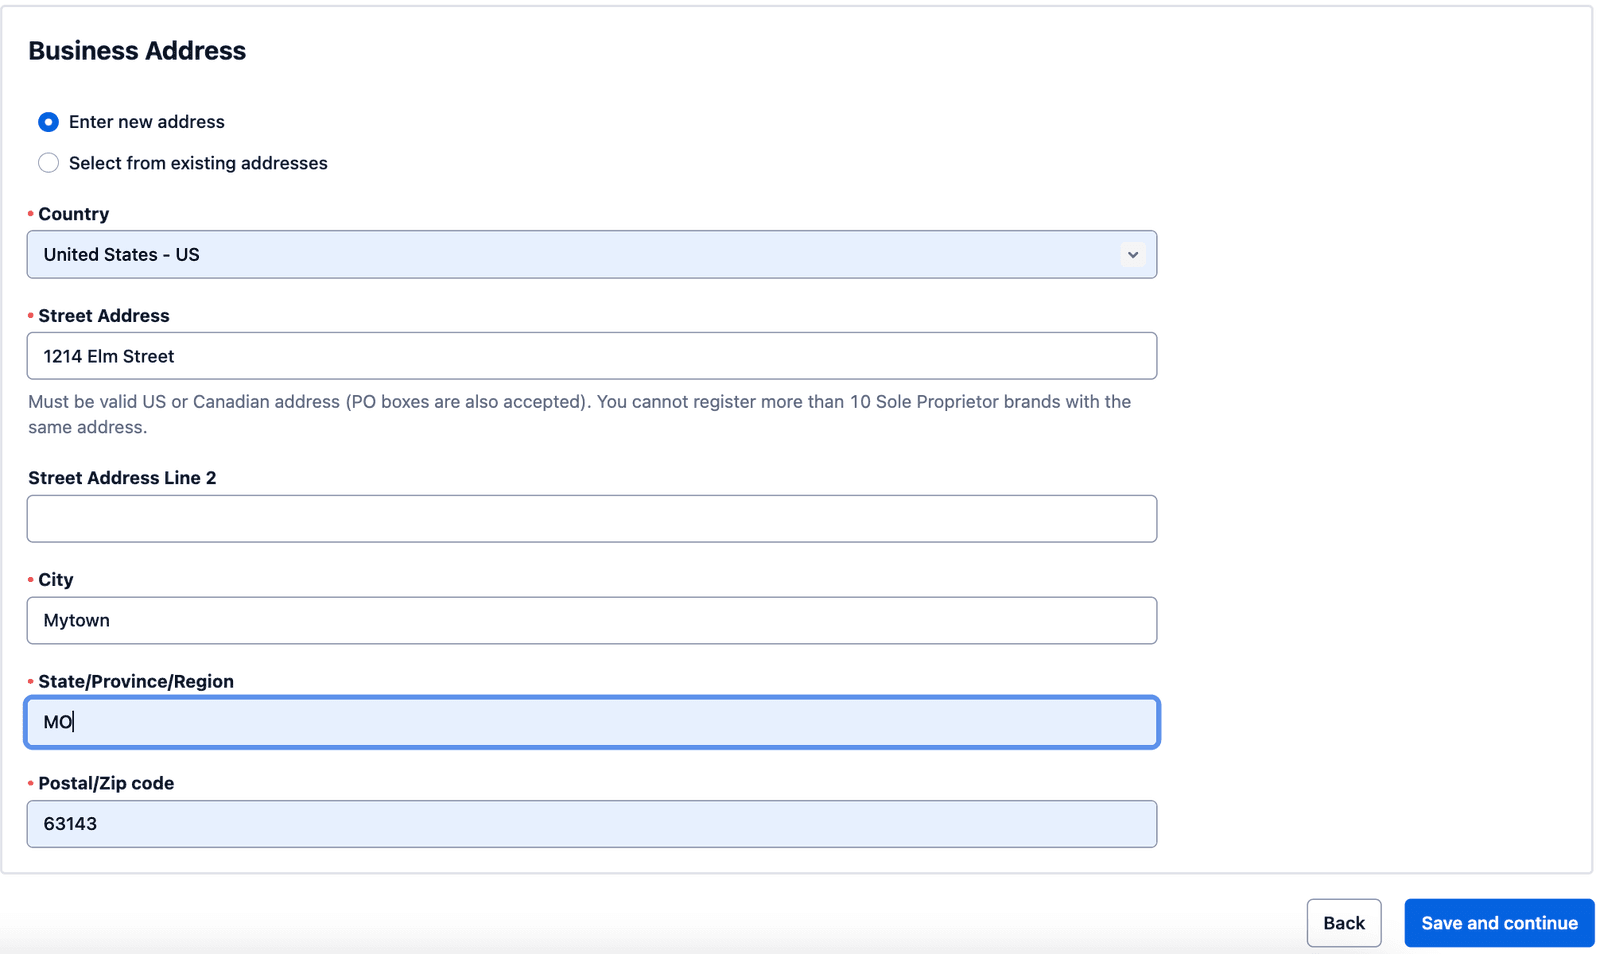Click the City field label
This screenshot has height=954, width=1600.
[x=55, y=579]
